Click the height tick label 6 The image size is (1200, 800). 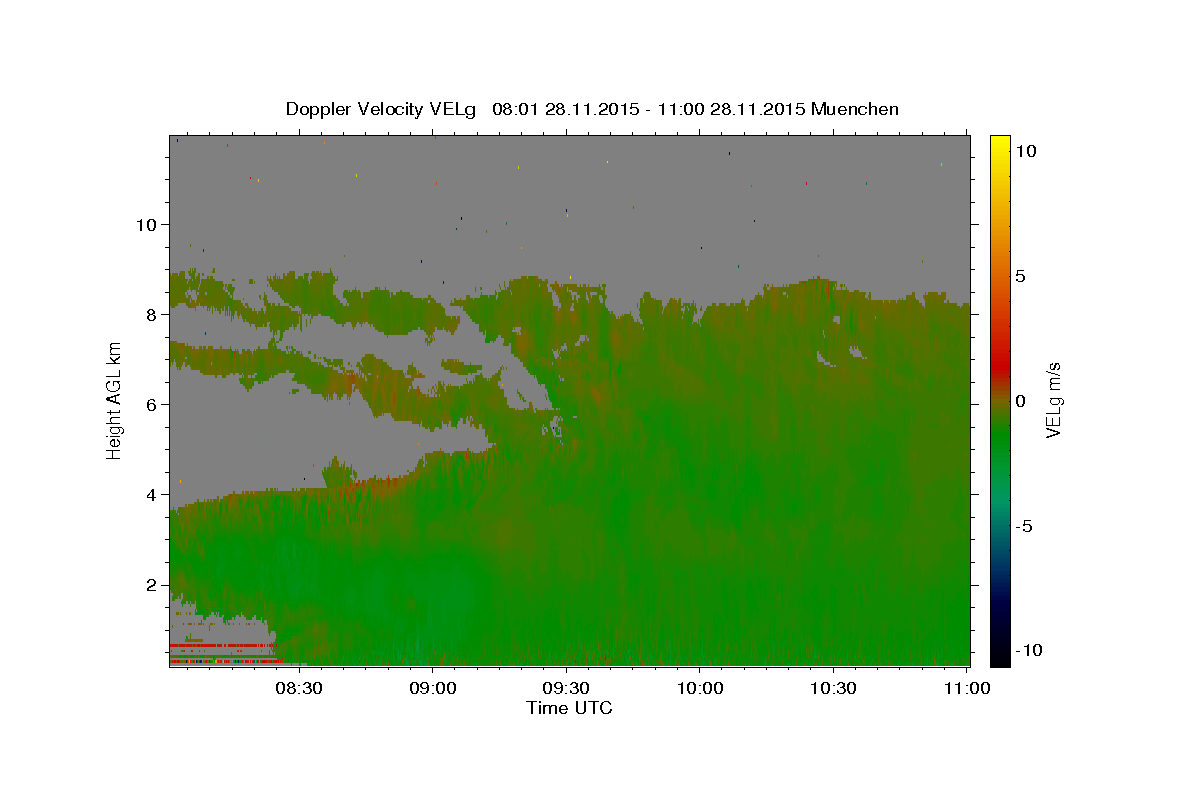pyautogui.click(x=151, y=404)
